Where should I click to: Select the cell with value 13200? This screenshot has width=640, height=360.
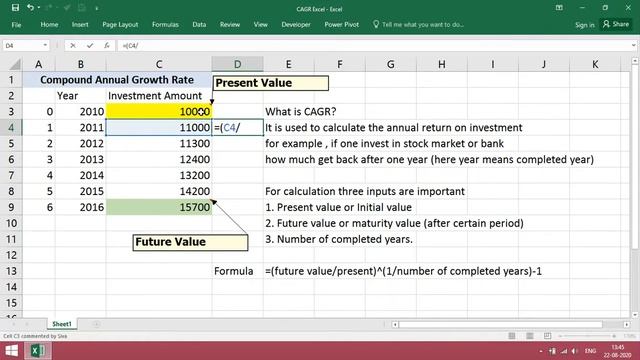159,175
